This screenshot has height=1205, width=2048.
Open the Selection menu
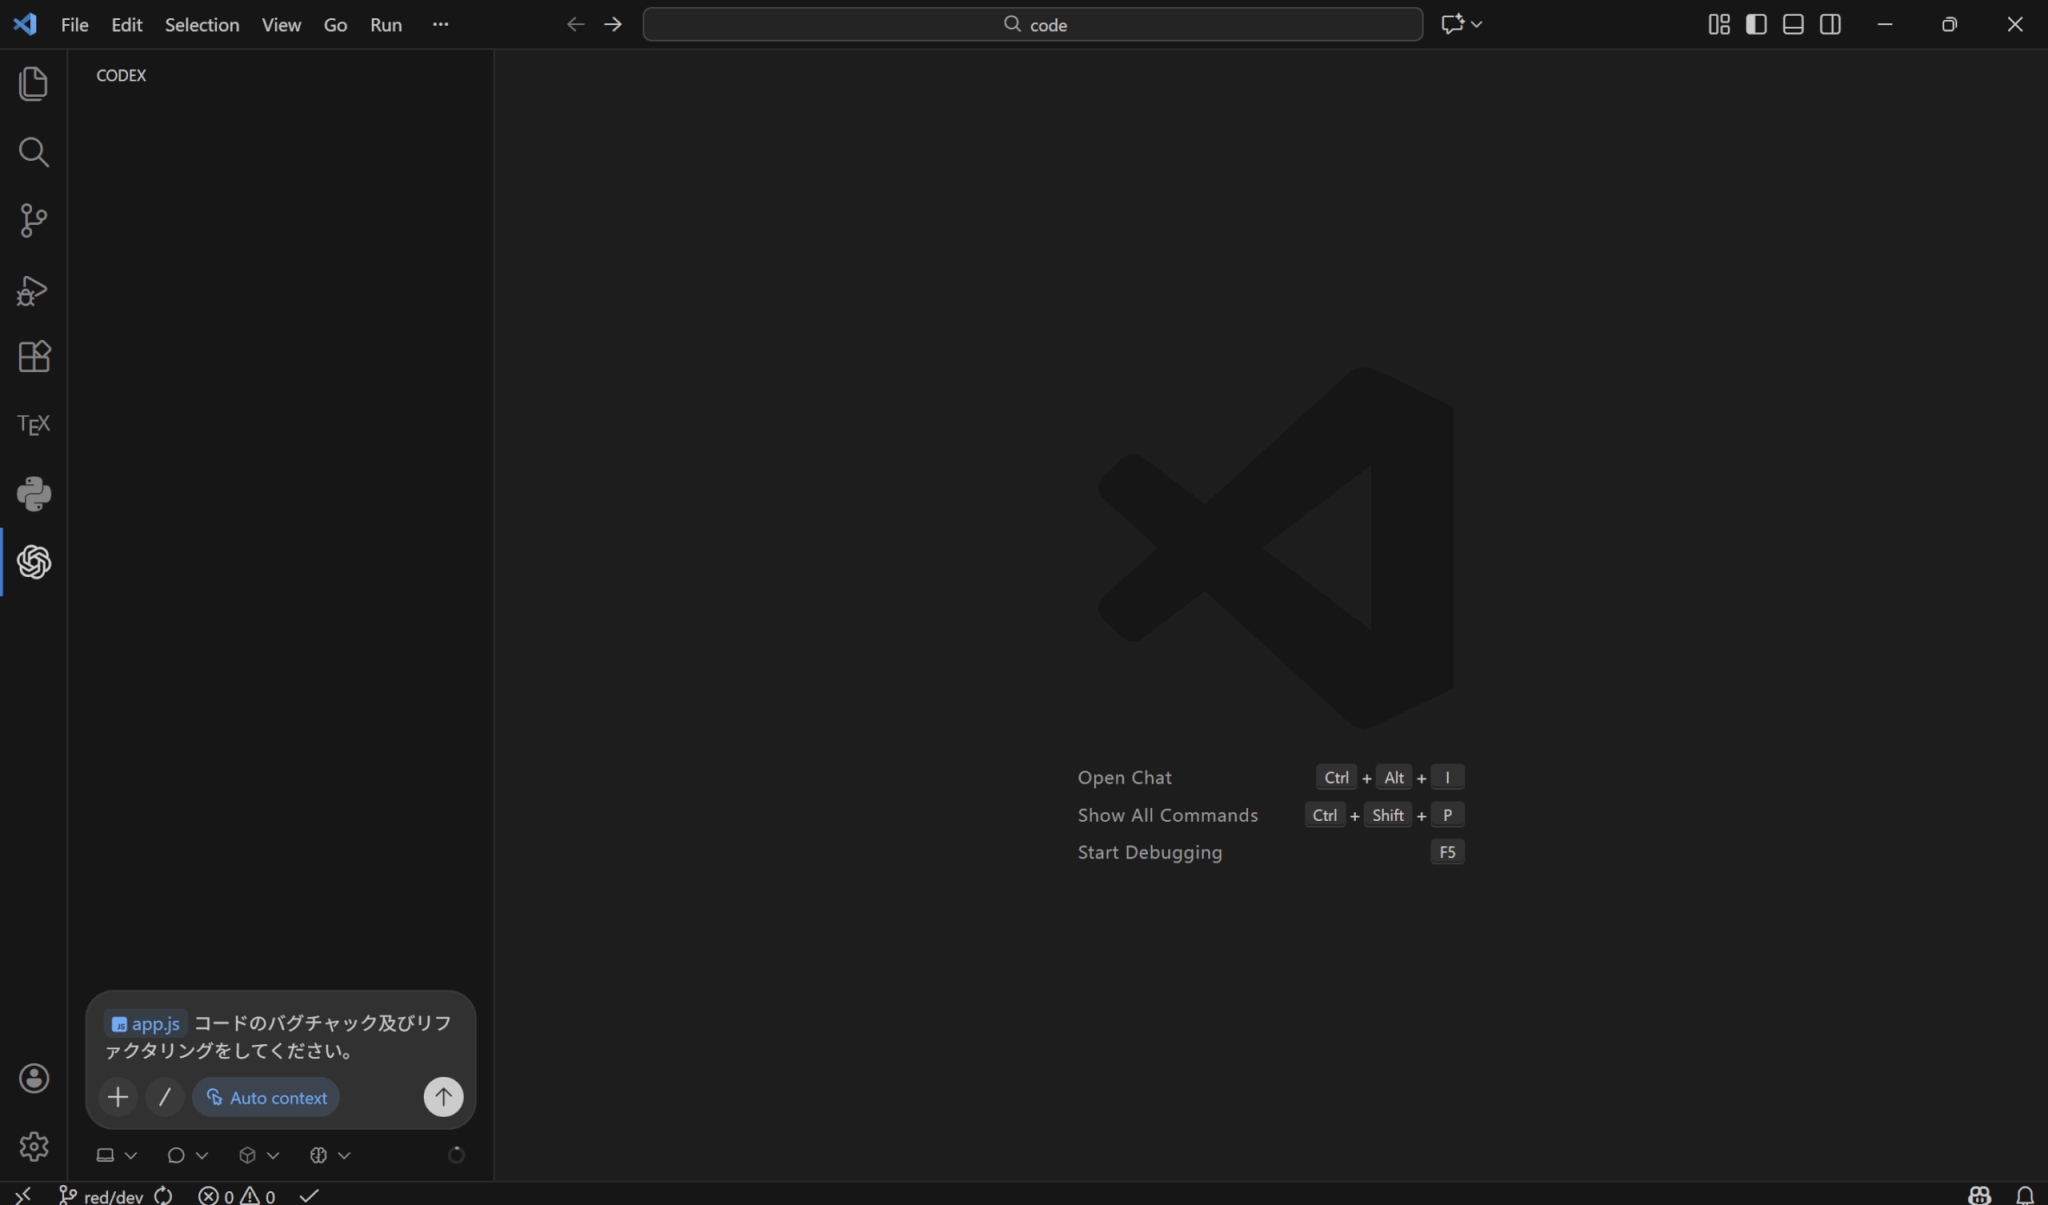click(201, 25)
